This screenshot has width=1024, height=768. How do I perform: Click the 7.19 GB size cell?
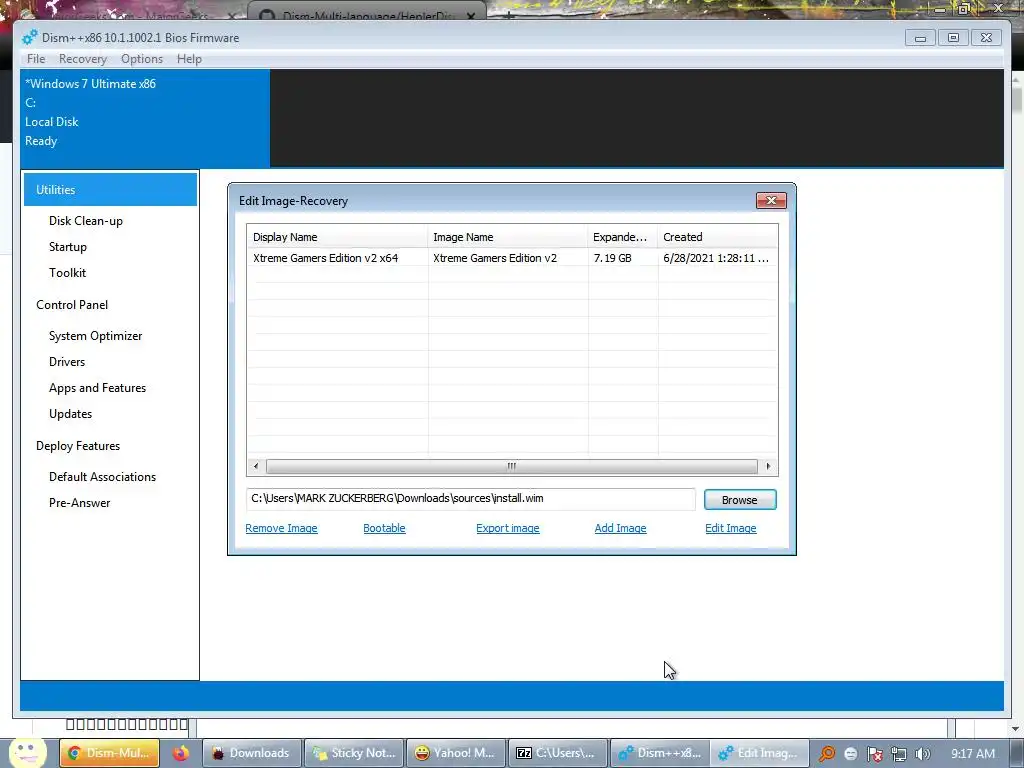(x=613, y=258)
